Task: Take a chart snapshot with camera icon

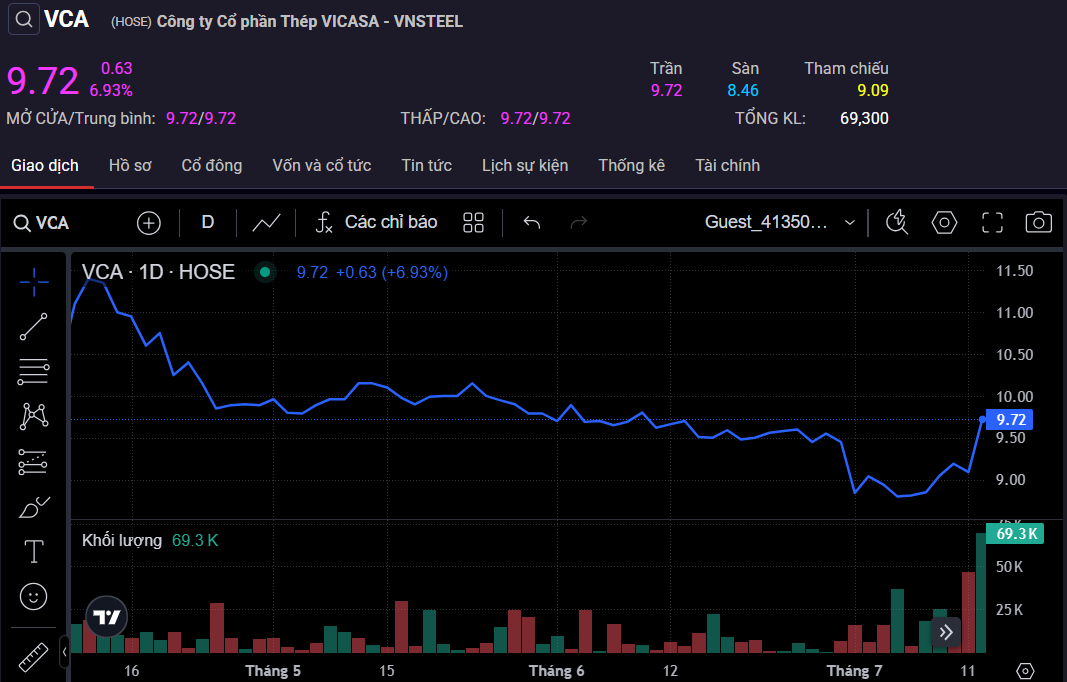Action: (1039, 222)
